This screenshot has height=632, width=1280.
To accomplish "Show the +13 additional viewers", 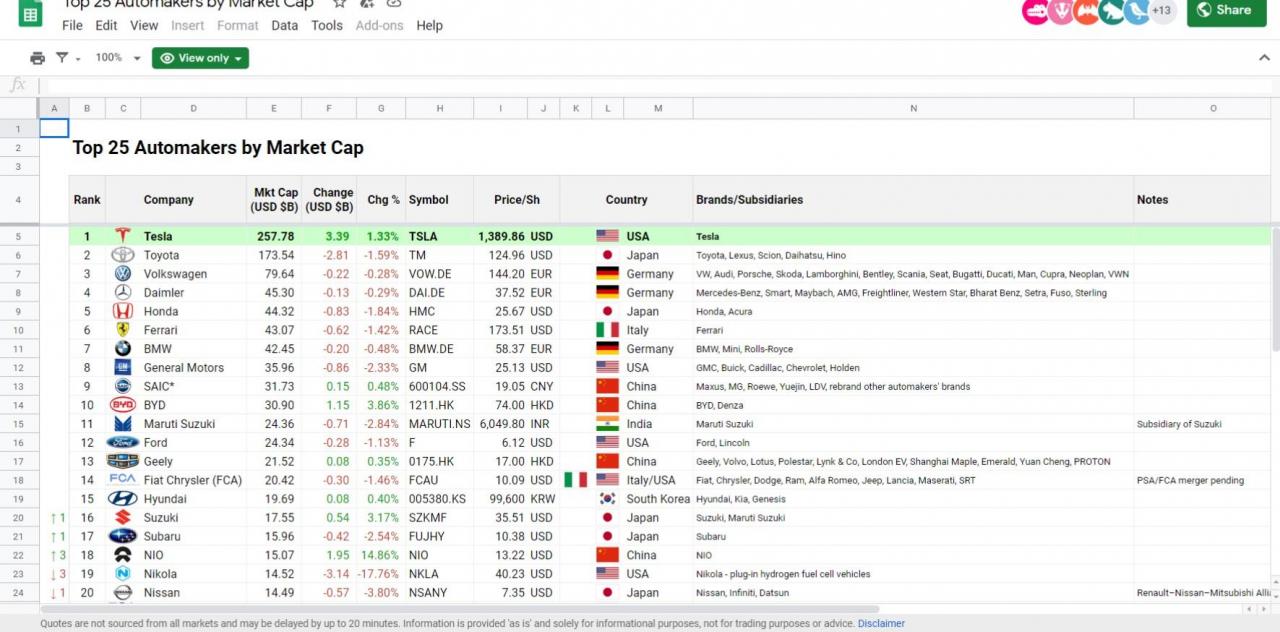I will coord(1162,11).
